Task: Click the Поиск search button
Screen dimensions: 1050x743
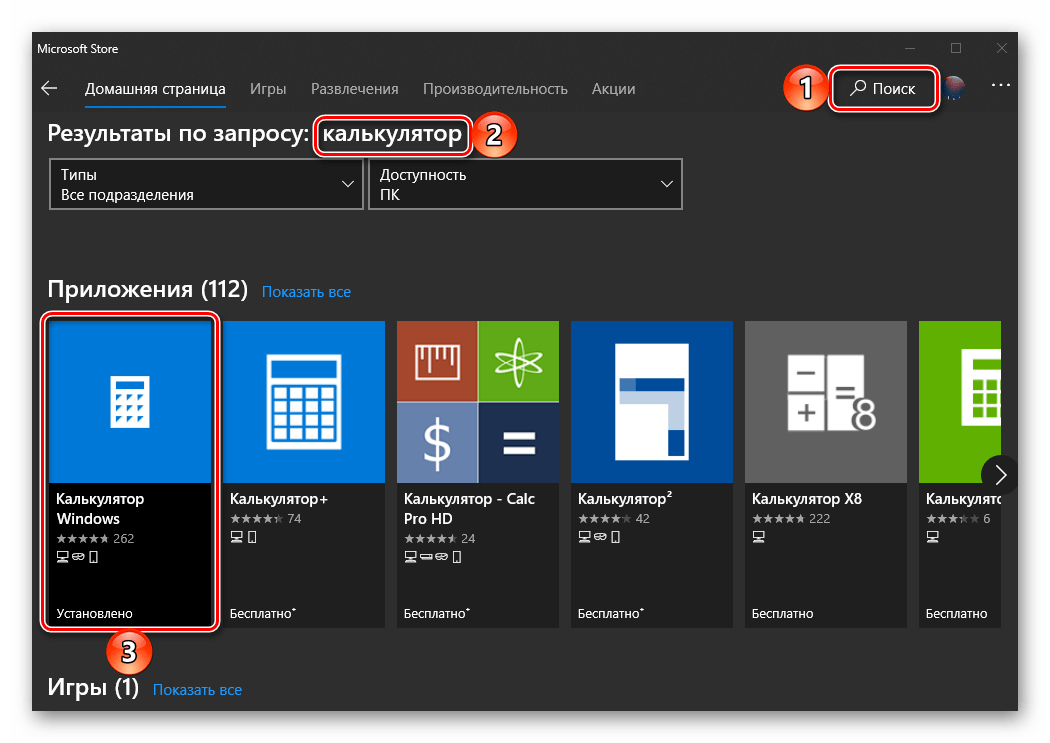Action: [884, 89]
